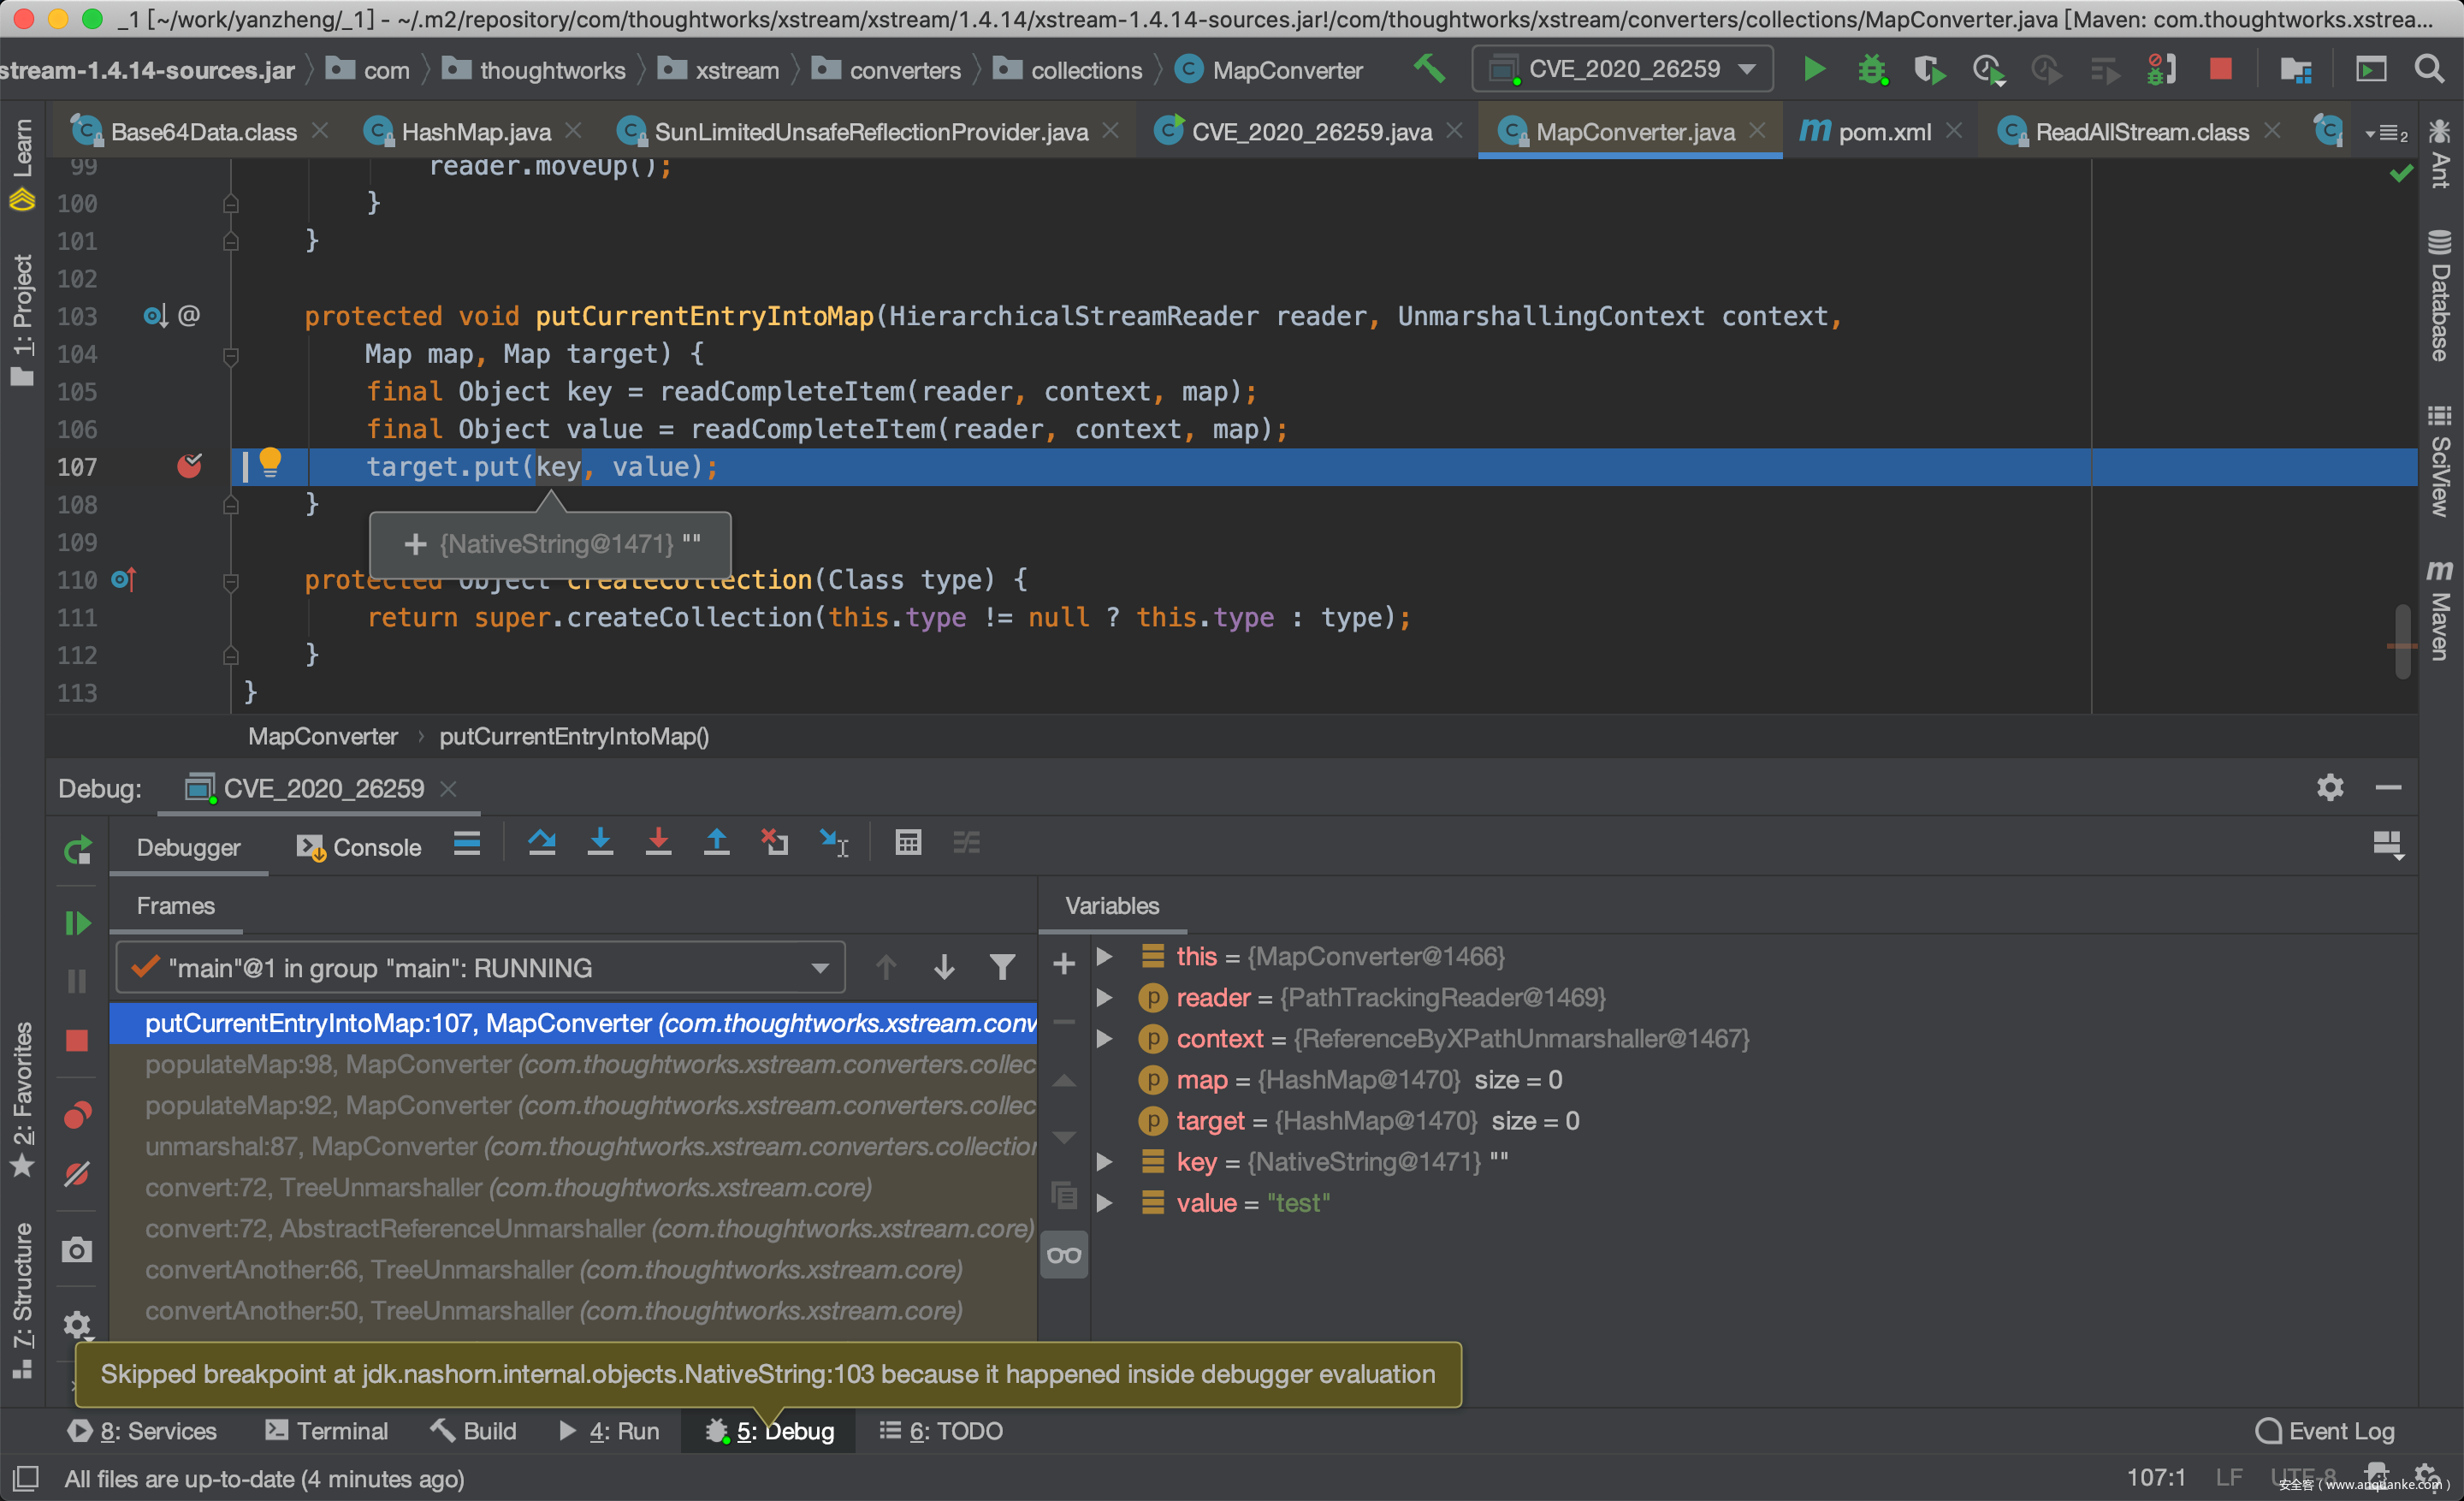Open Terminal tool window button
This screenshot has width=2464, height=1501.
(x=327, y=1431)
